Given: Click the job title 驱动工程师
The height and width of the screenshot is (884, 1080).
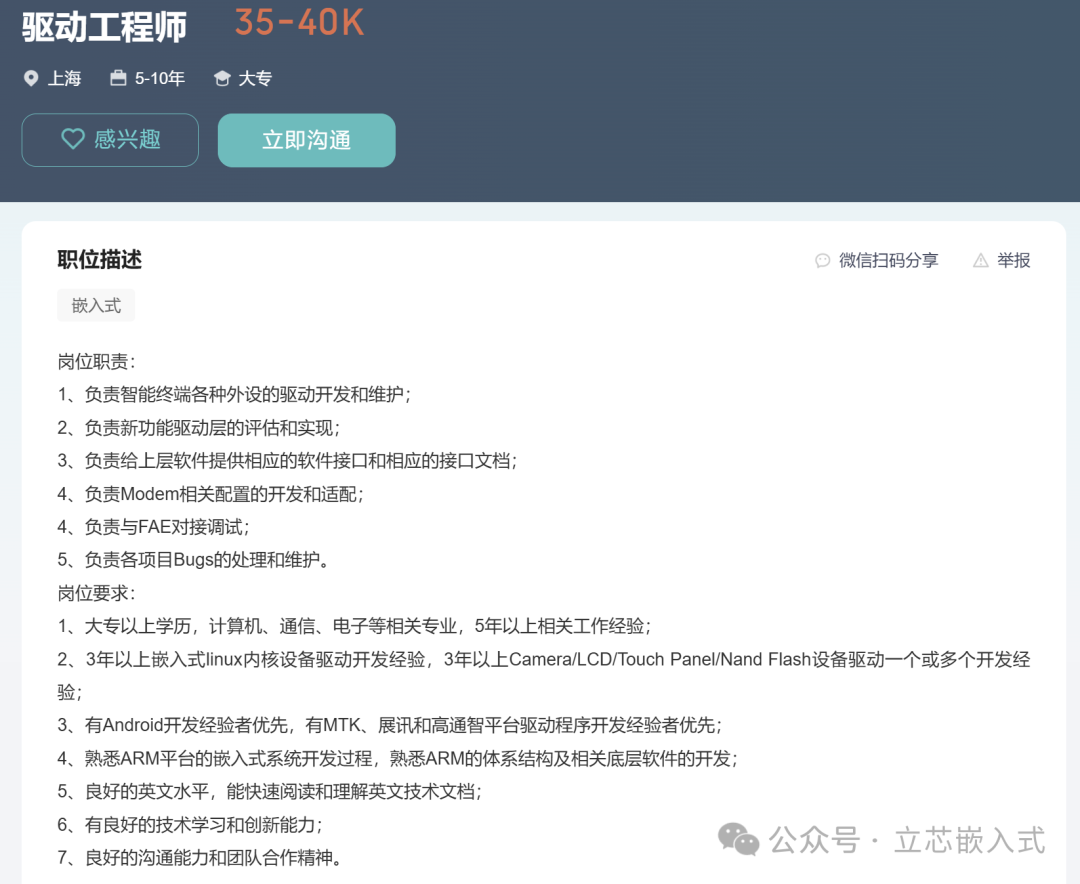Looking at the screenshot, I should pos(104,28).
